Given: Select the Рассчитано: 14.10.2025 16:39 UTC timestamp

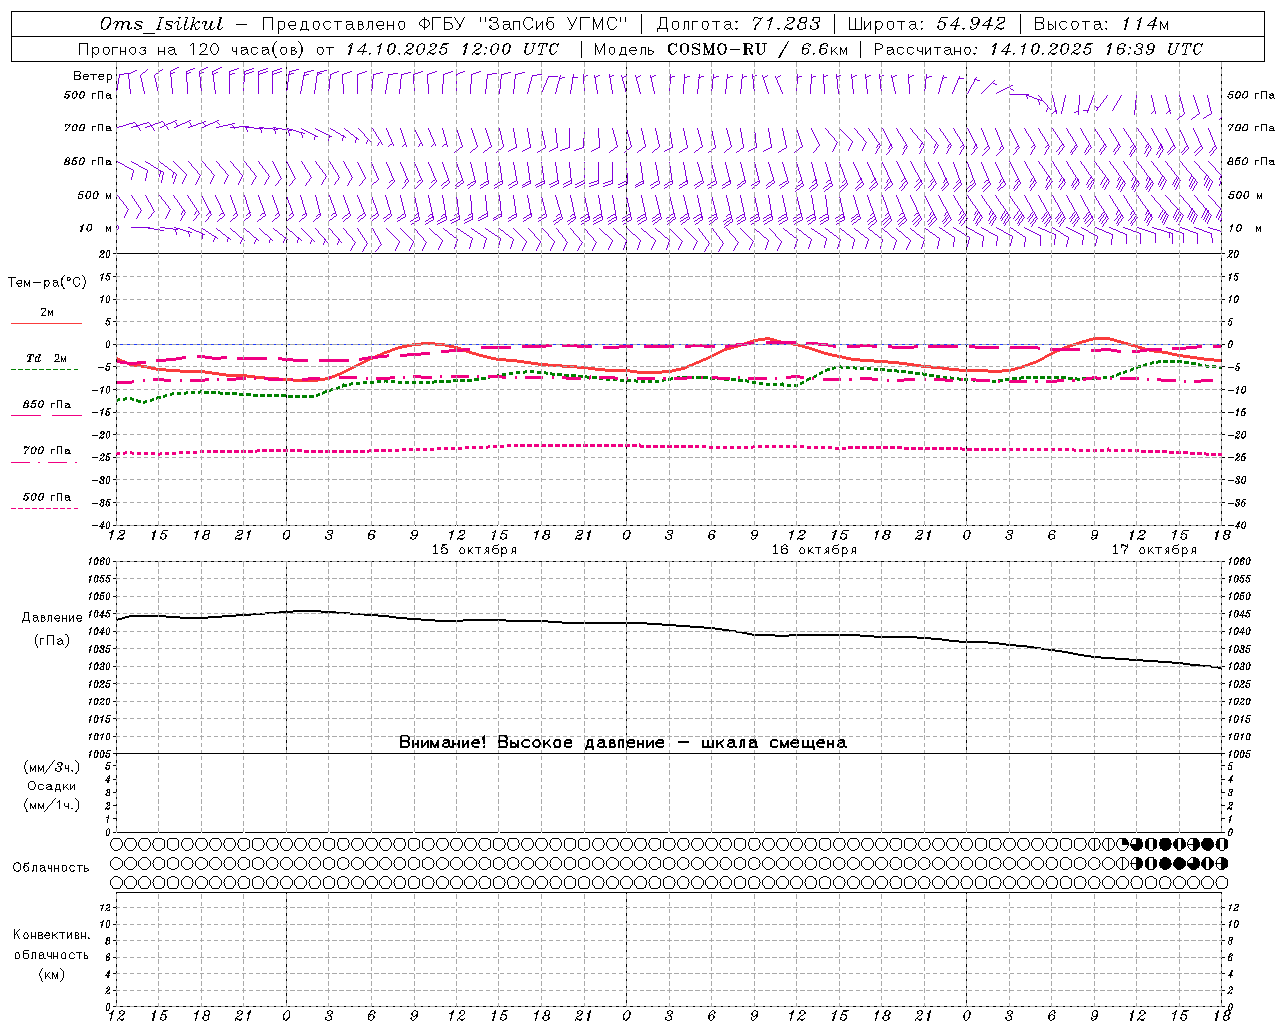Looking at the screenshot, I should (x=1038, y=49).
